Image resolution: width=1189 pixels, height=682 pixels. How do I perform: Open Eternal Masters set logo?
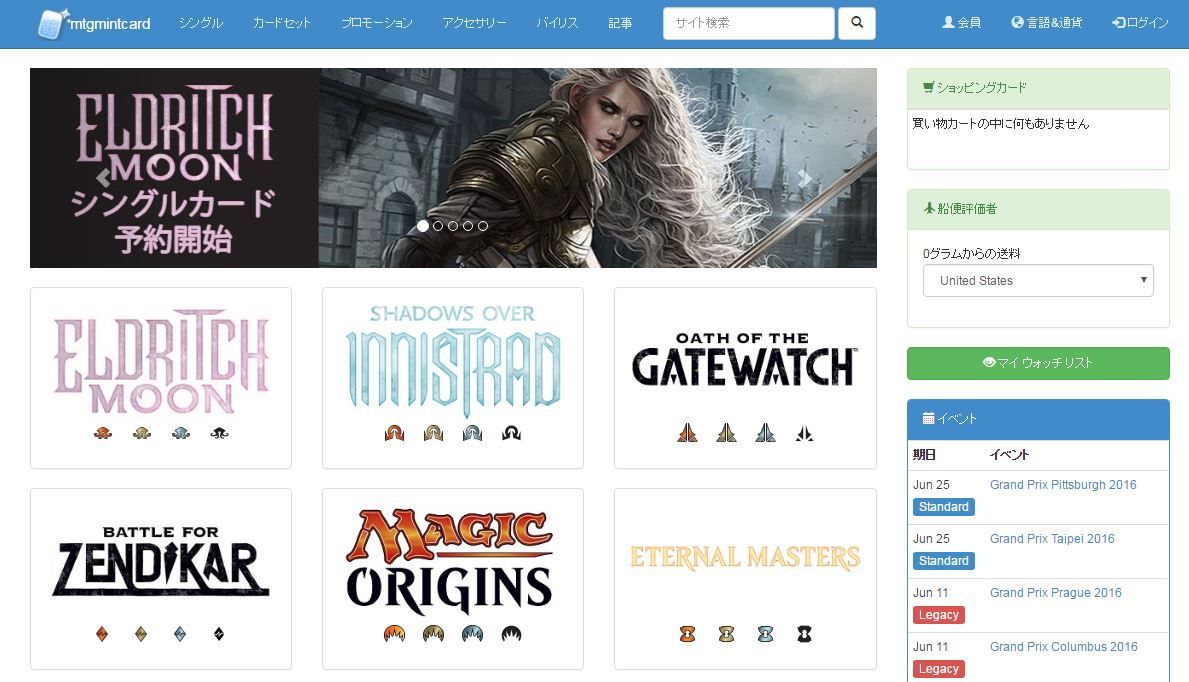745,558
